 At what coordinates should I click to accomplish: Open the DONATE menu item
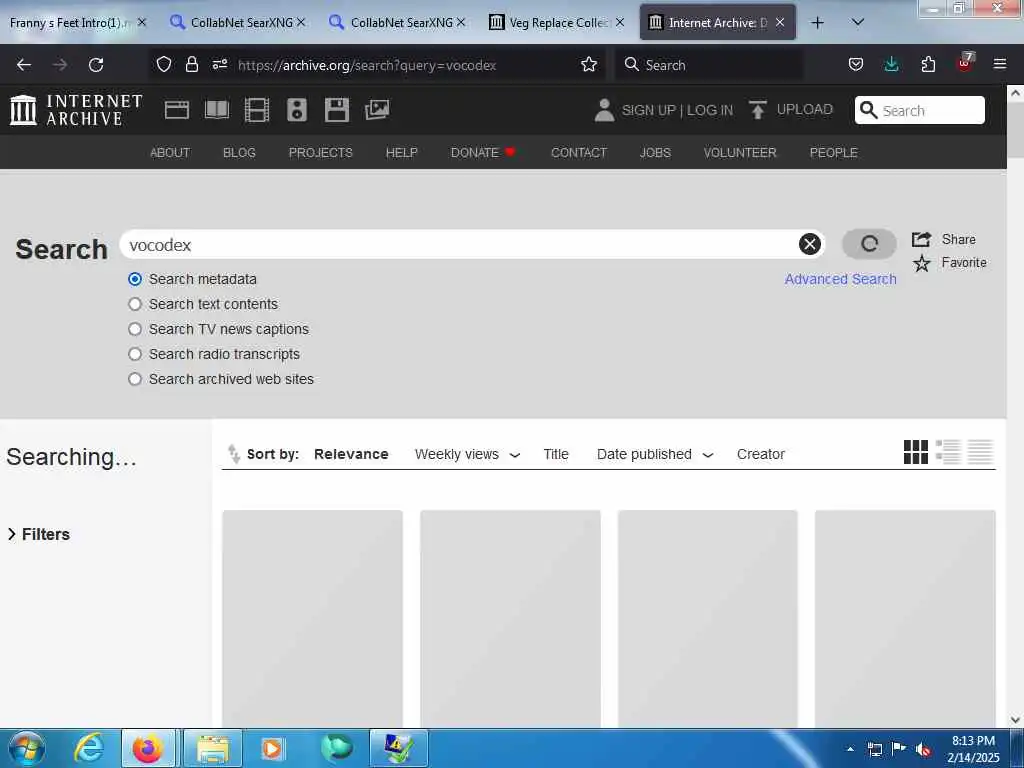(483, 152)
